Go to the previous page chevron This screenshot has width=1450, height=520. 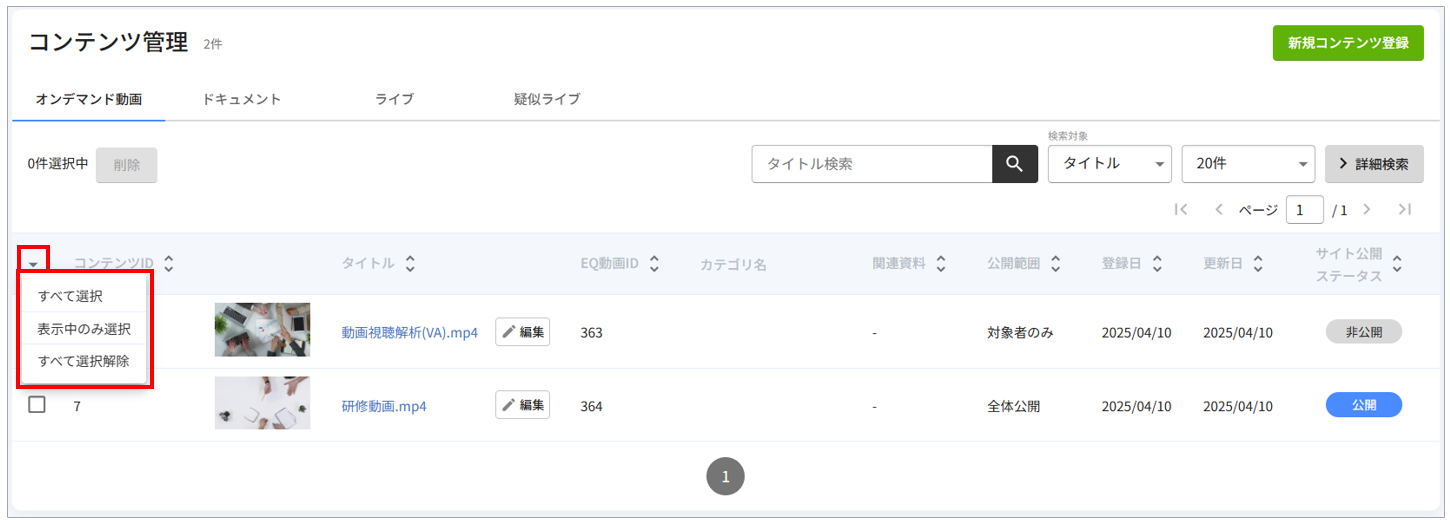click(1219, 209)
